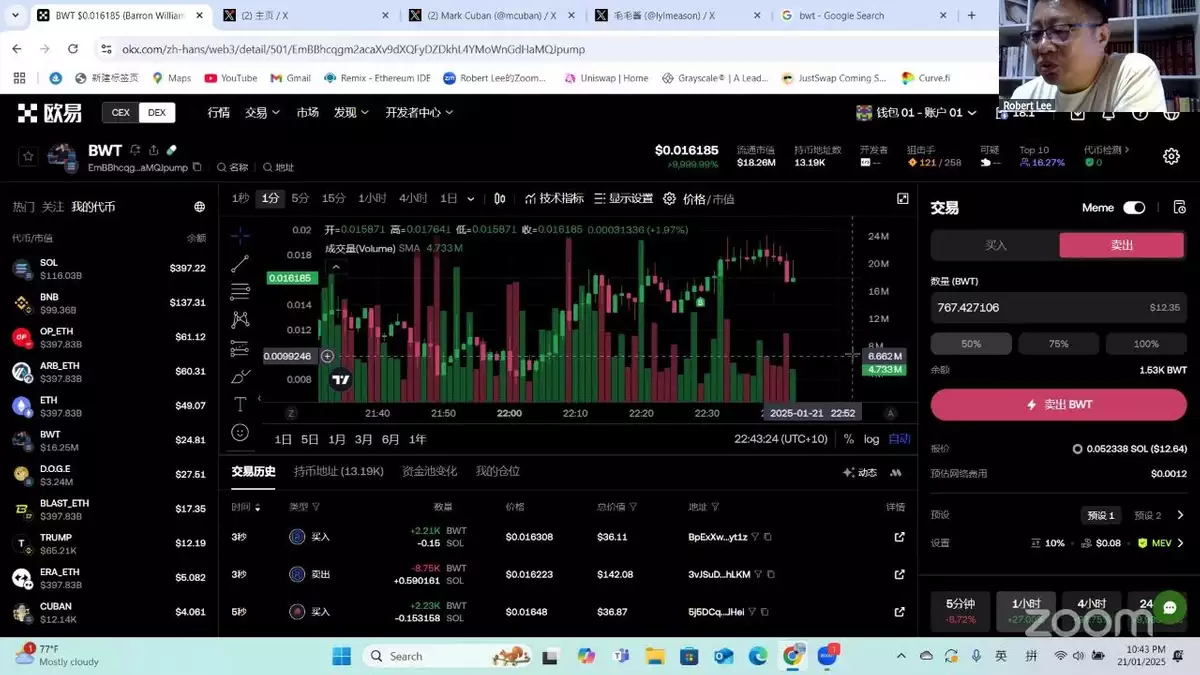Viewport: 1200px width, 675px height.
Task: Choose the pattern drawing tool
Action: [x=240, y=320]
